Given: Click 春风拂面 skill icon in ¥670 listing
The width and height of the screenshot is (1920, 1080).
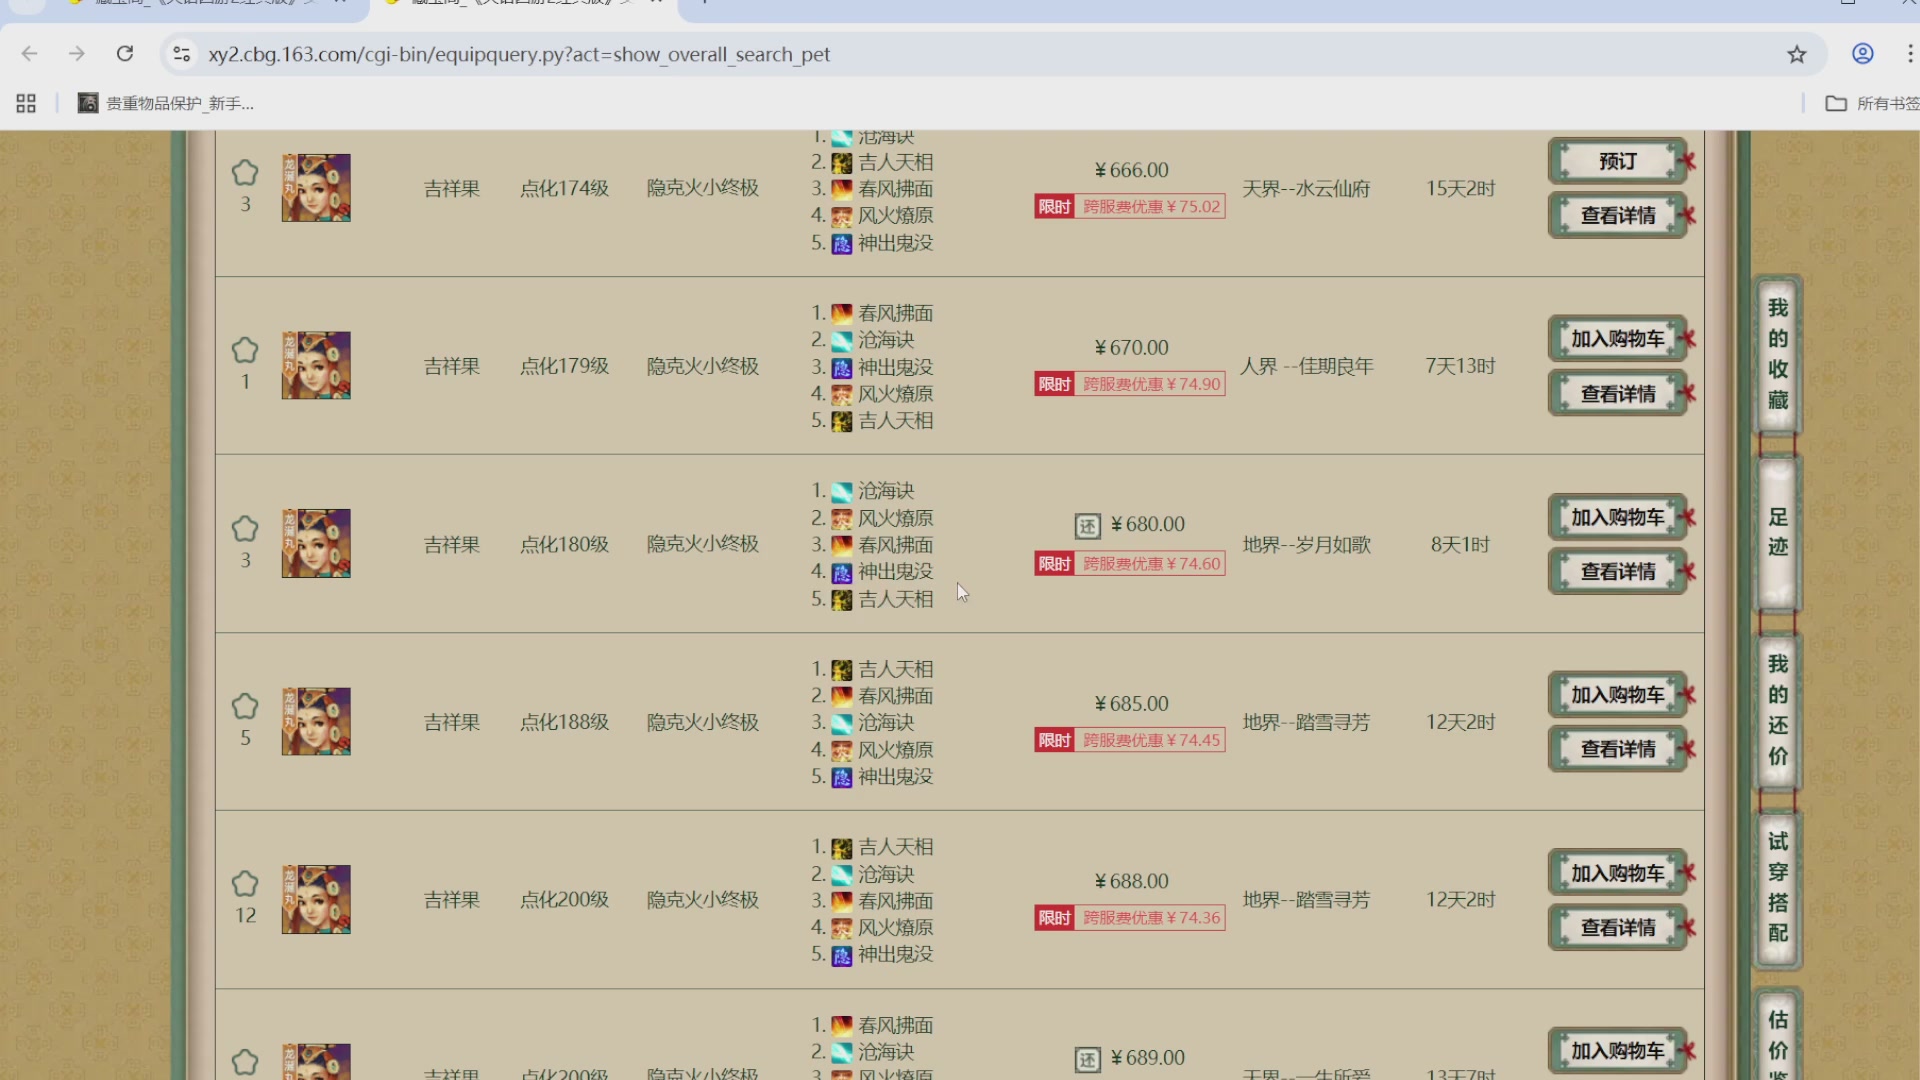Looking at the screenshot, I should tap(842, 314).
